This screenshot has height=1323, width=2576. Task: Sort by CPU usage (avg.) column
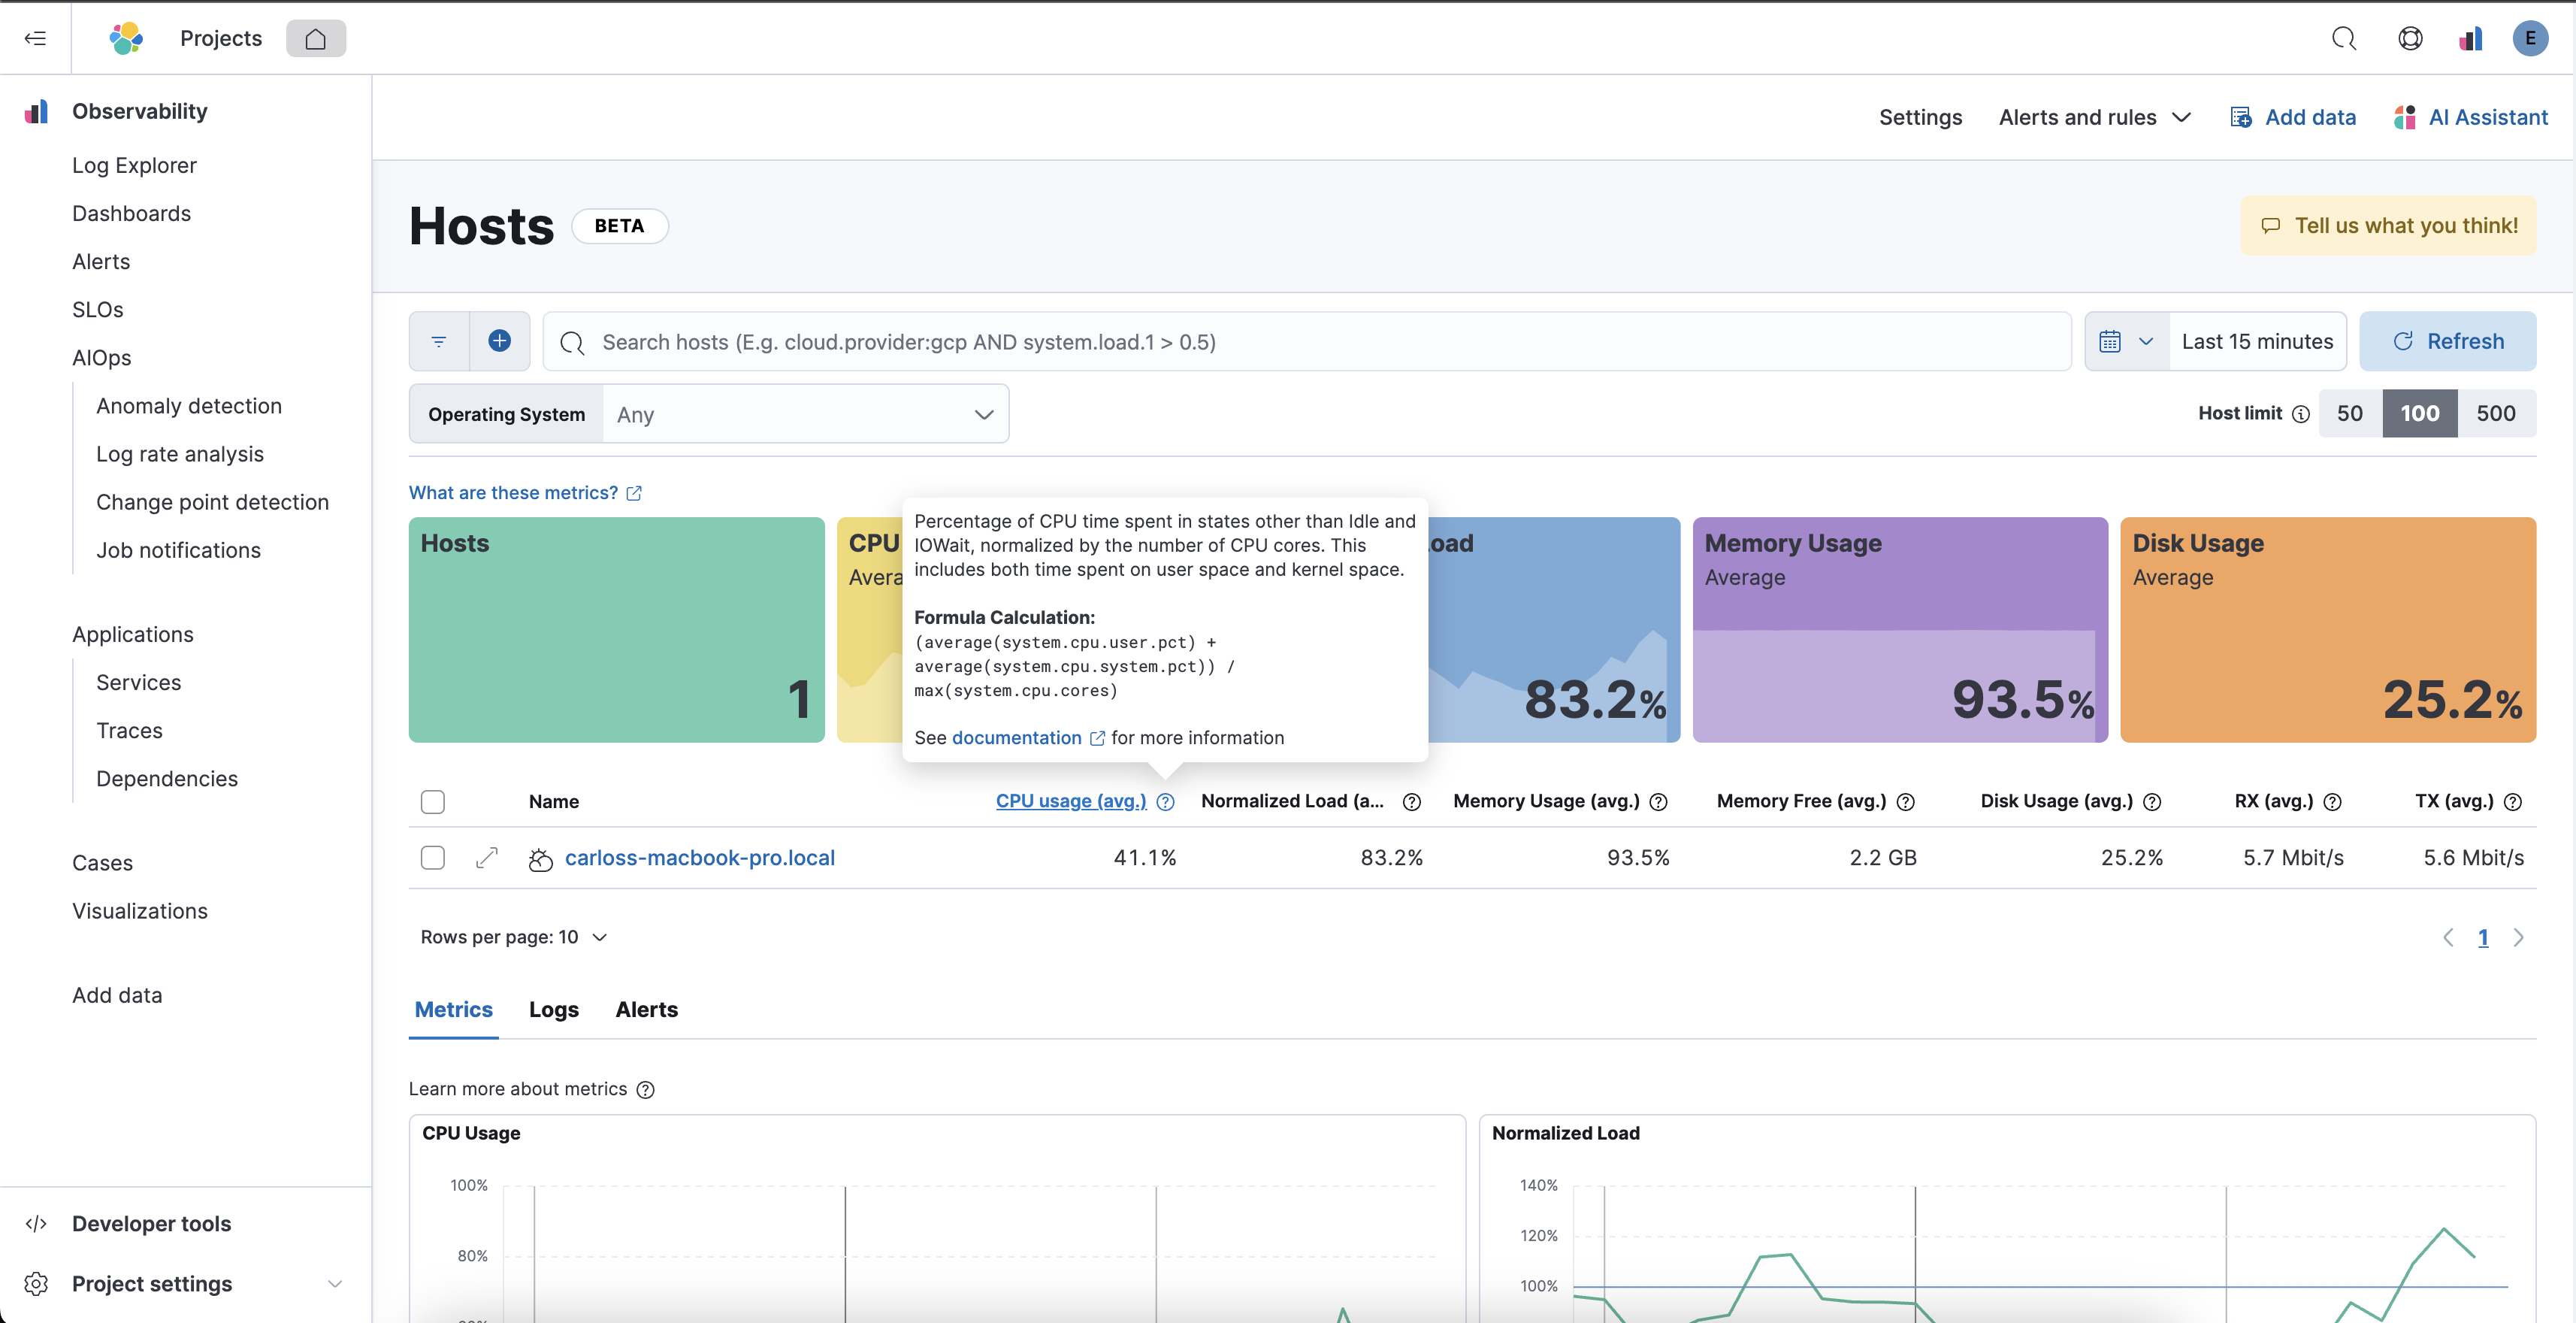click(1071, 802)
